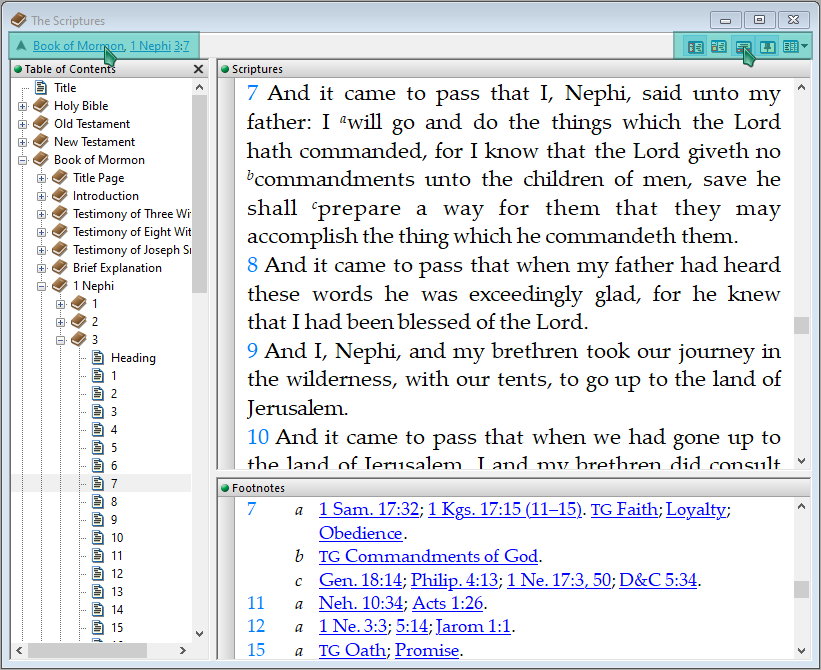Follow the Neh. 10:34 footnote link
Image resolution: width=821 pixels, height=670 pixels.
(x=361, y=603)
